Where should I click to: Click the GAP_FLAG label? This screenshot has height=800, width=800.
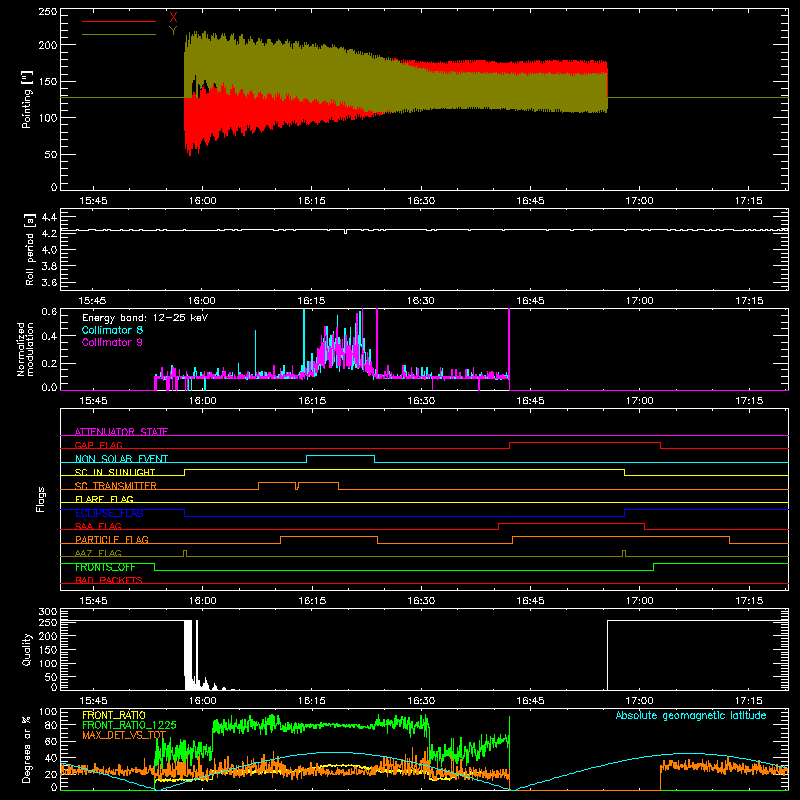98,445
